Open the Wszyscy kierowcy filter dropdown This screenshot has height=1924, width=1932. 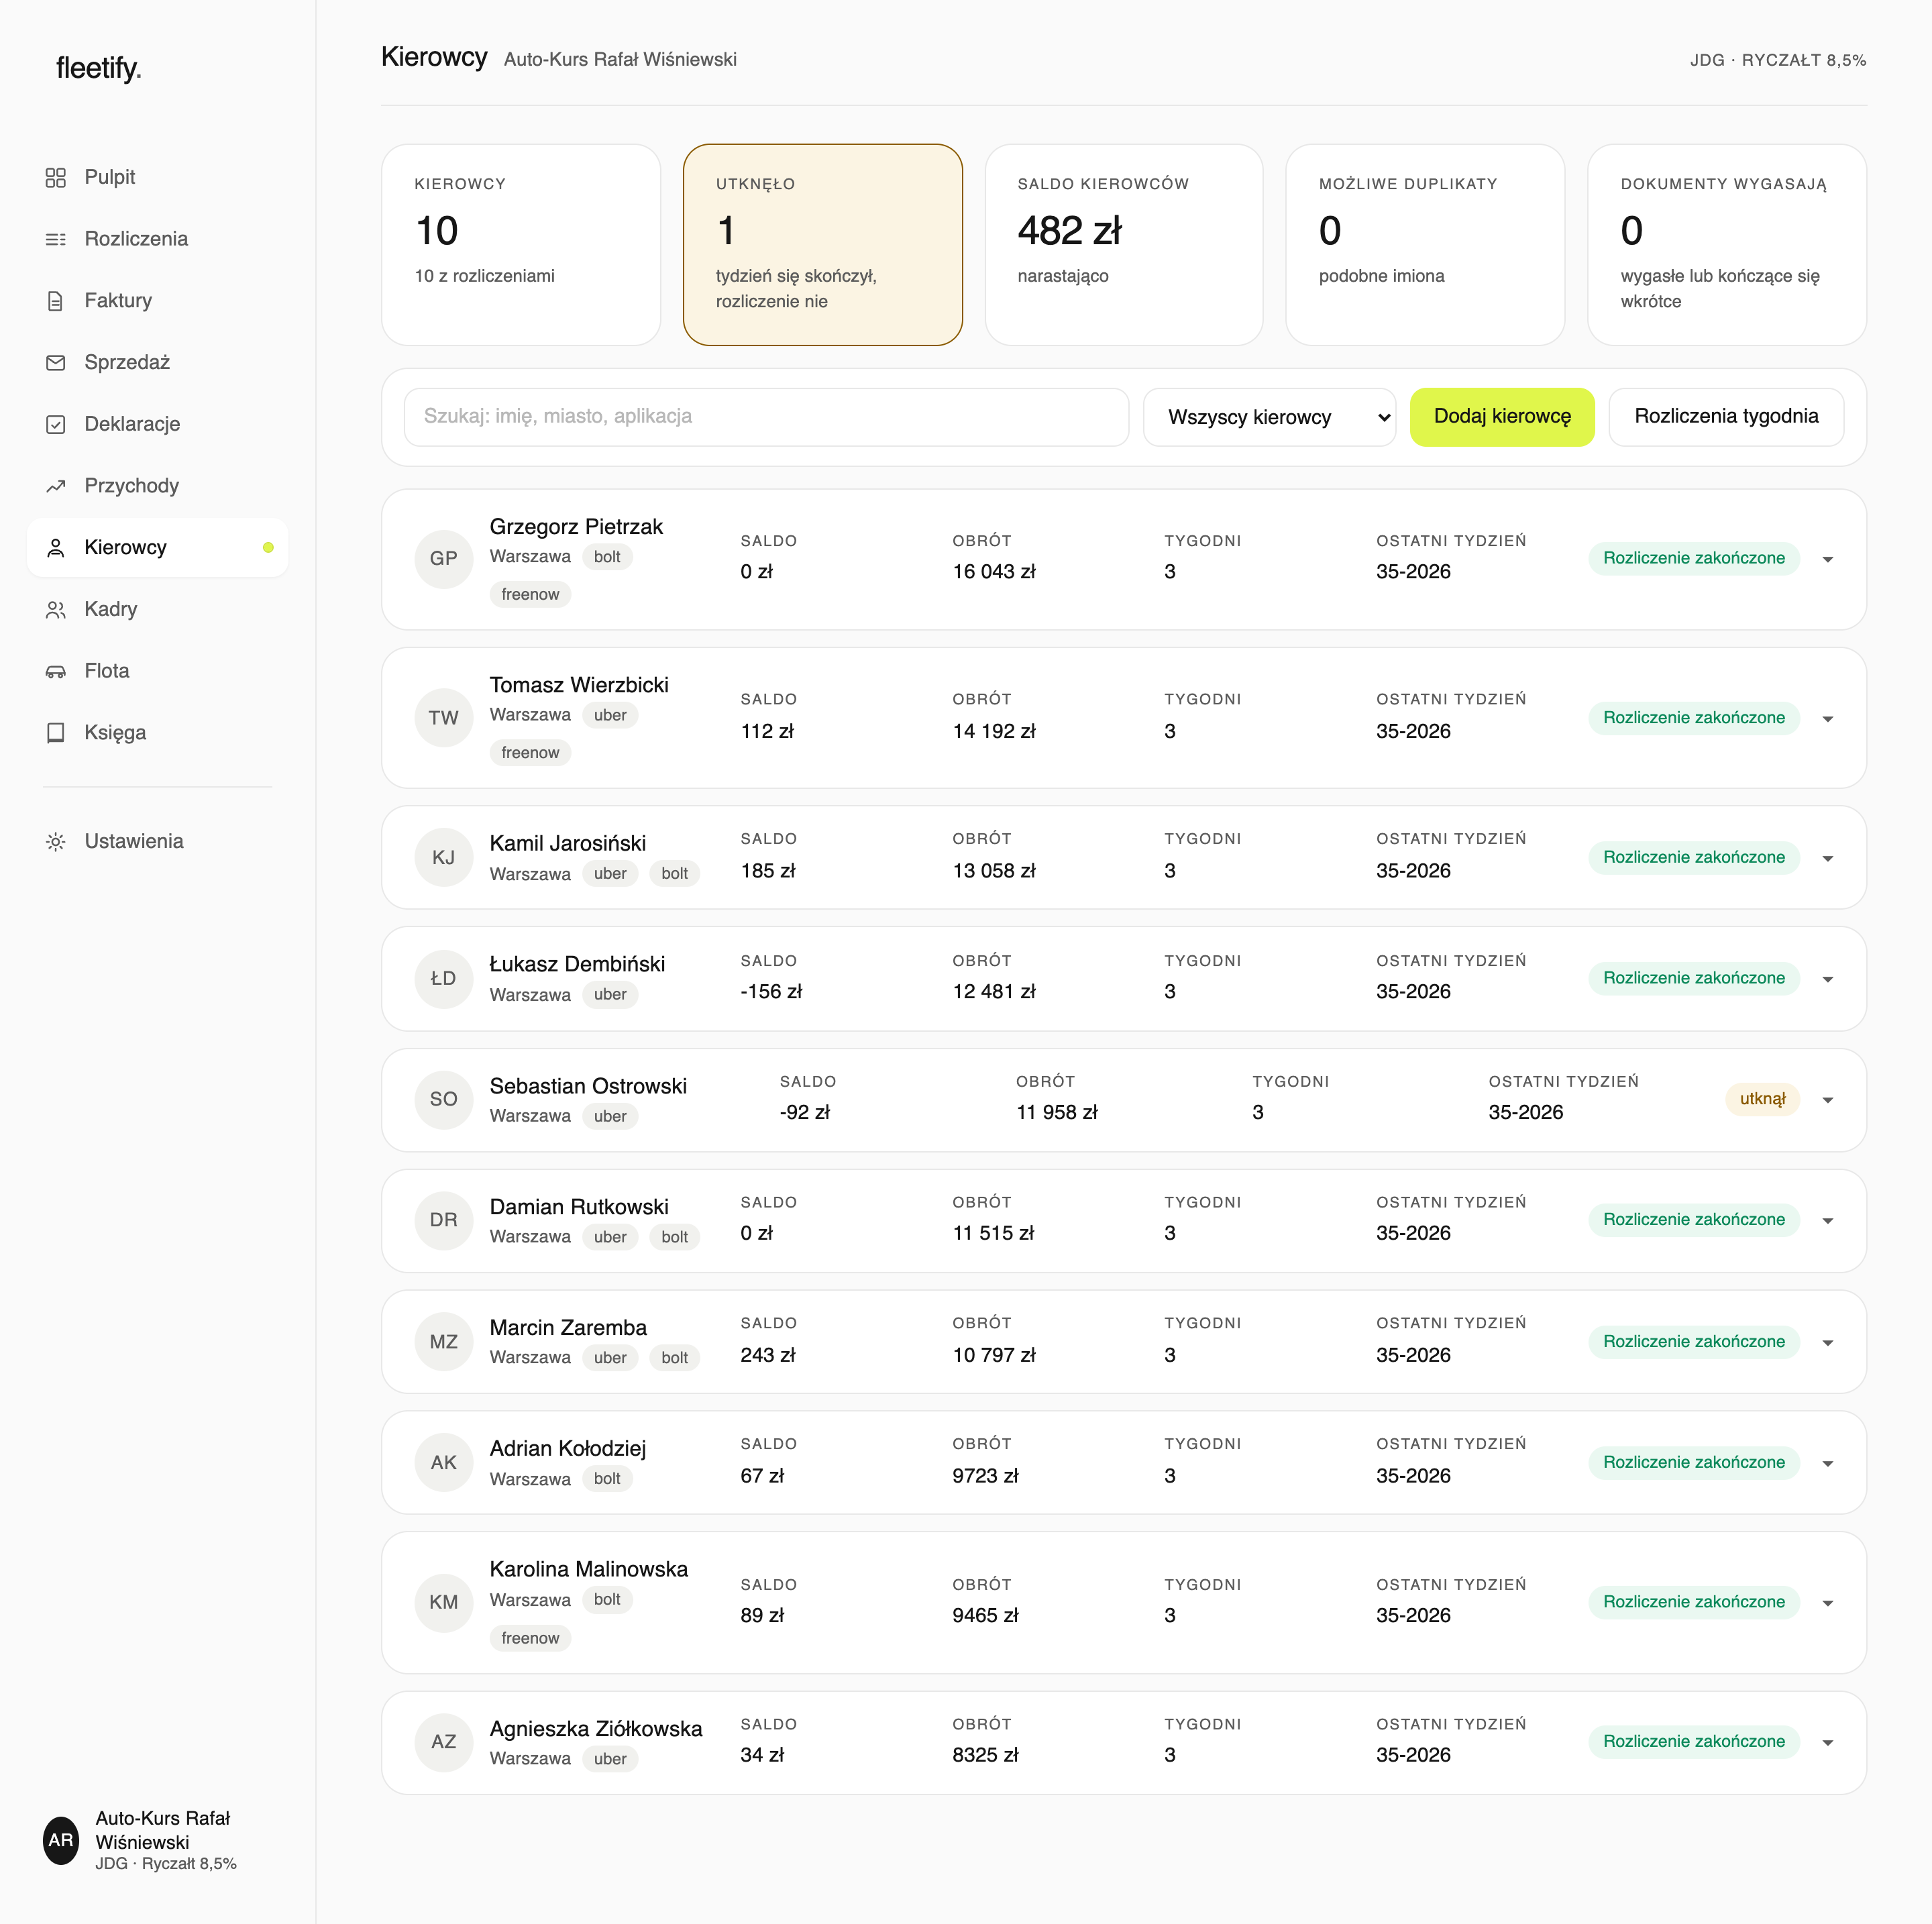tap(1269, 417)
